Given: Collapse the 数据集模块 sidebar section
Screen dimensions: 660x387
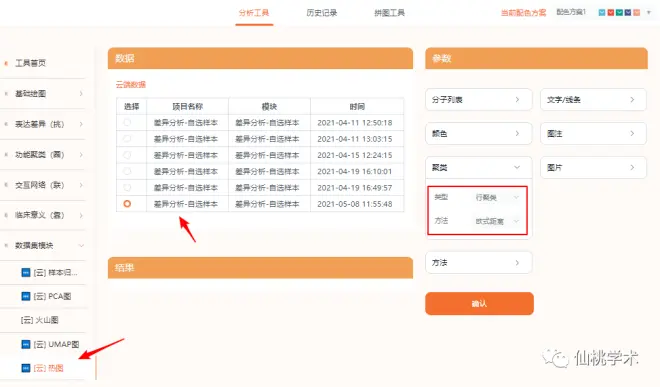Looking at the screenshot, I should pos(81,246).
